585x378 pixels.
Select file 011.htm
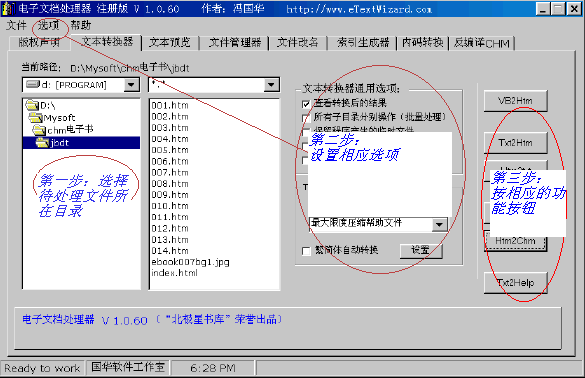170,217
